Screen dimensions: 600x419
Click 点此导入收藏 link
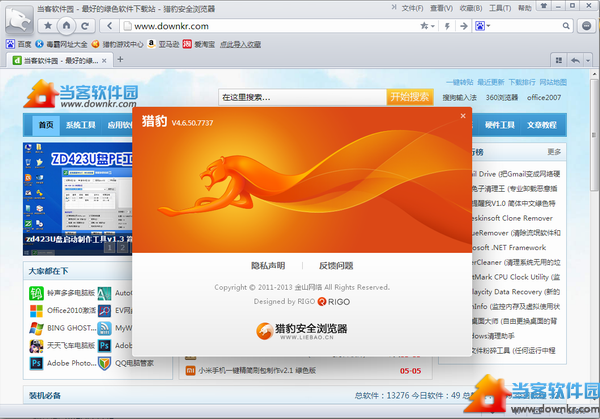tap(240, 44)
